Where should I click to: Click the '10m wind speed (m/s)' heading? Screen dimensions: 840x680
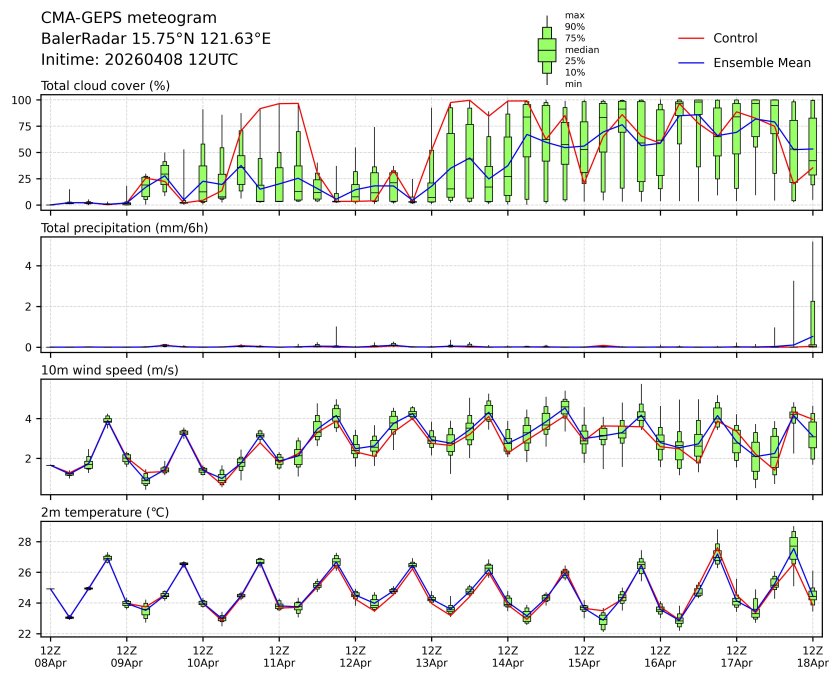[x=110, y=371]
